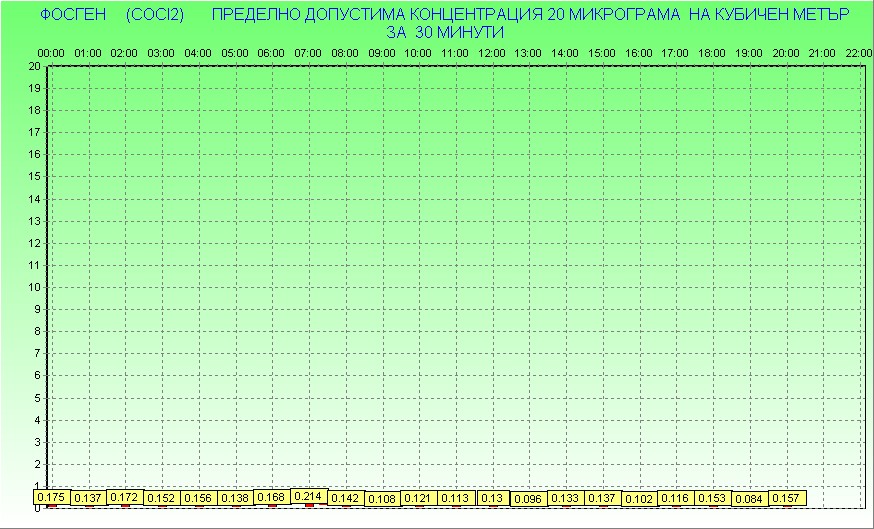Image resolution: width=874 pixels, height=529 pixels.
Task: Click the 13:00 time axis label
Action: pos(527,54)
